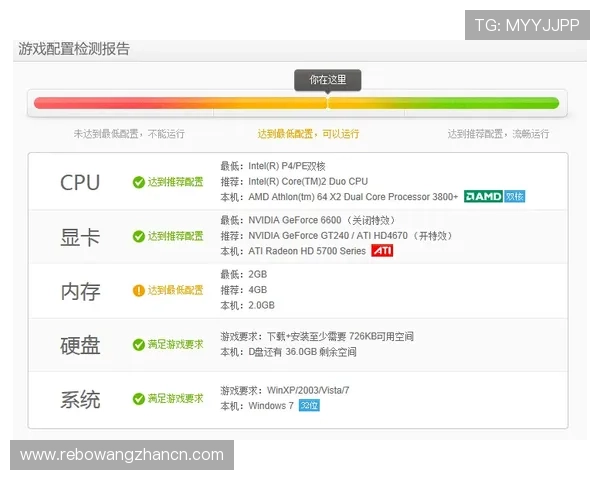Viewport: 600px width, 480px height.
Task: Click 达到推荐配置 status in 显卡 row
Action: coord(176,236)
